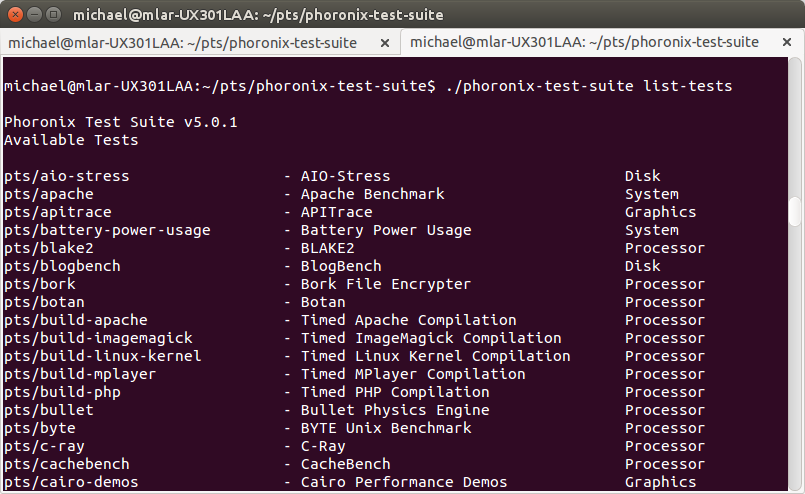
Task: Click the Available Tests heading
Action: tap(71, 140)
